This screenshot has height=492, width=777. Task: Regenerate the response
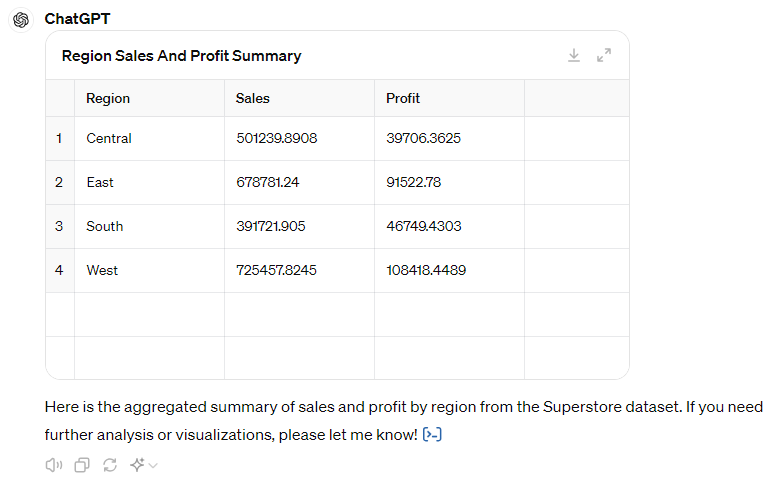coord(110,465)
